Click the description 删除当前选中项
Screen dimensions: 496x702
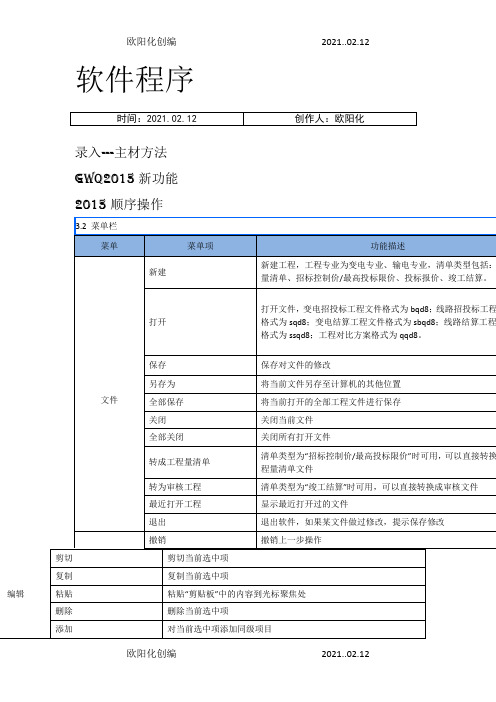[x=198, y=611]
